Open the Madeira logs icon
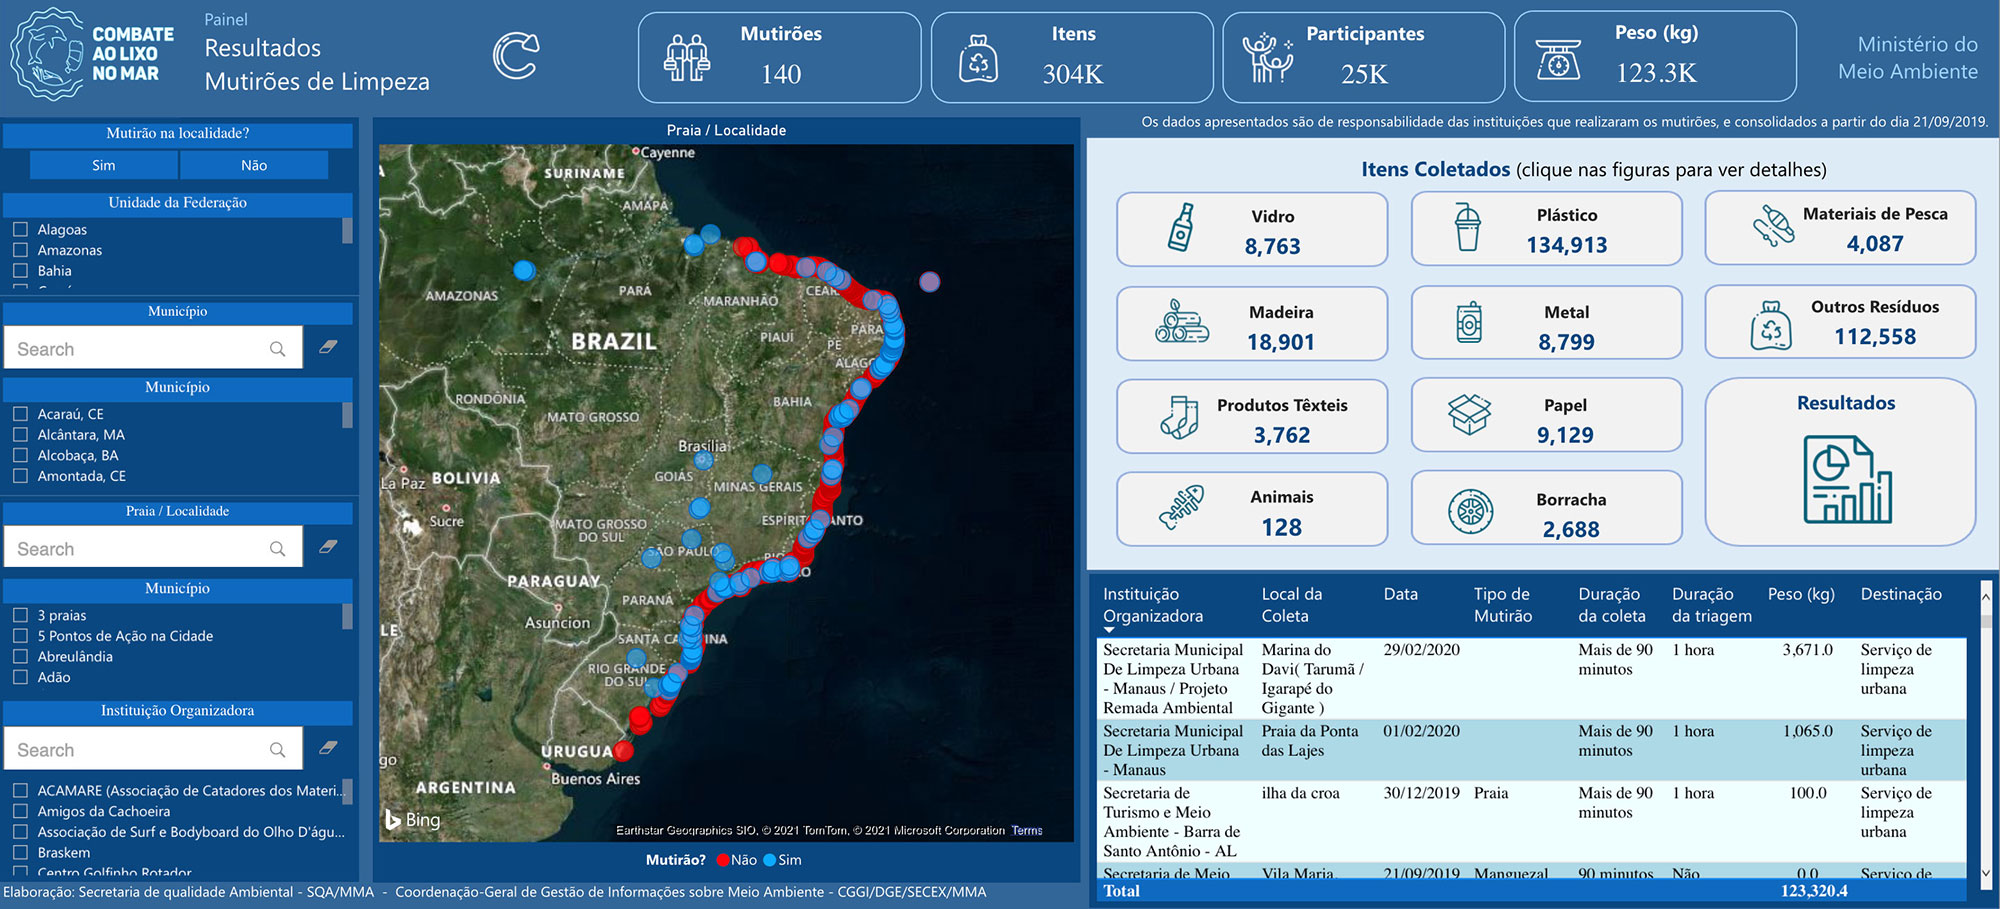2000x909 pixels. [x=1181, y=323]
